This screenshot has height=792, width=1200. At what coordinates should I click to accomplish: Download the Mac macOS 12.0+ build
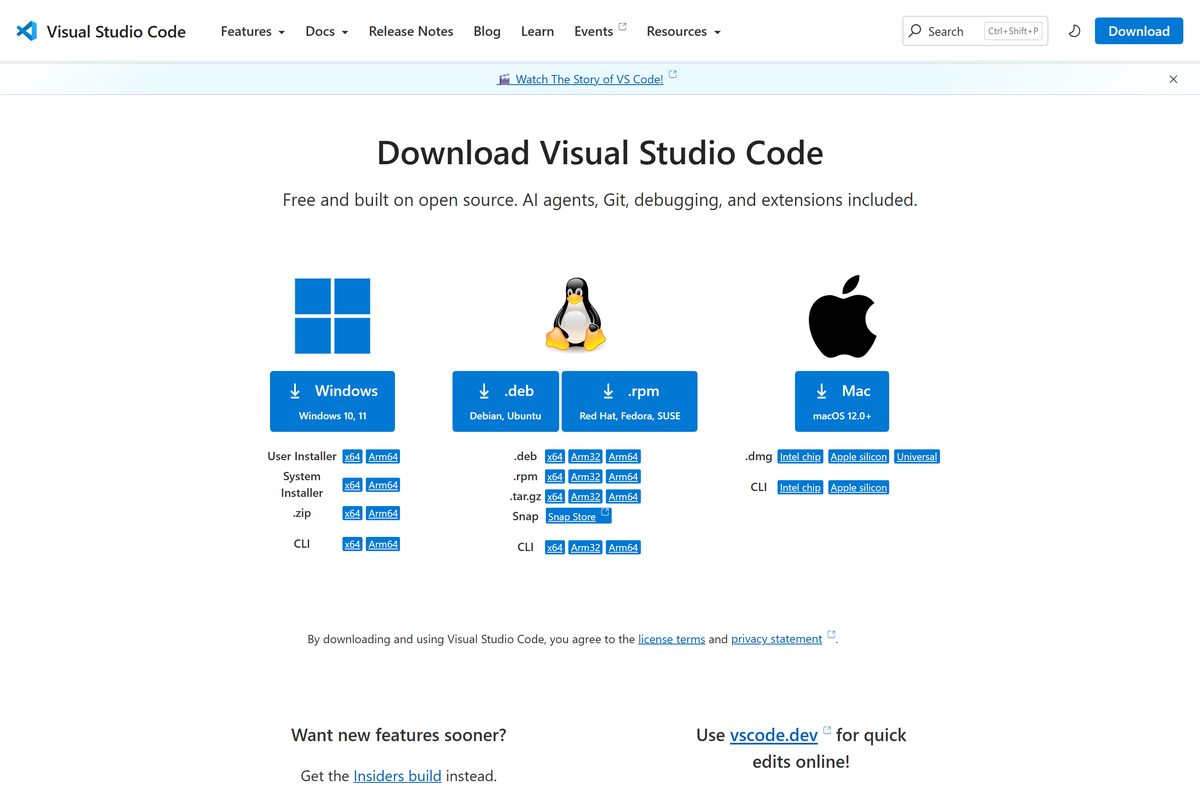tap(842, 401)
